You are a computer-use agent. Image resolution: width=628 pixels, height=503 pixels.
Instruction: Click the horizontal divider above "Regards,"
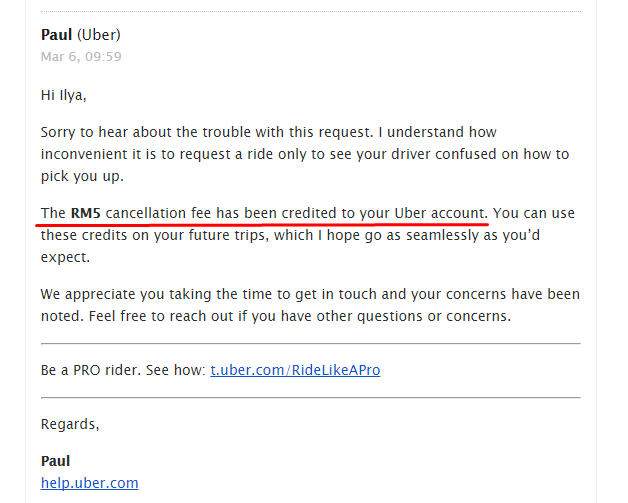coord(310,398)
